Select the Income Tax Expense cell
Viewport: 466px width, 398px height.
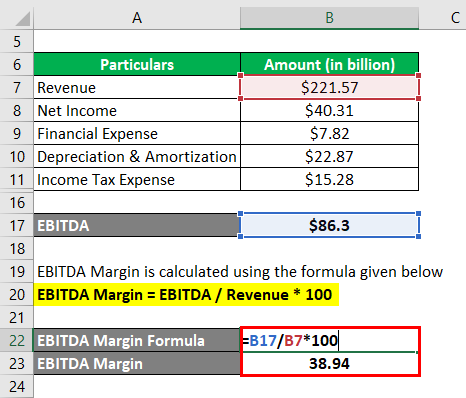137,179
